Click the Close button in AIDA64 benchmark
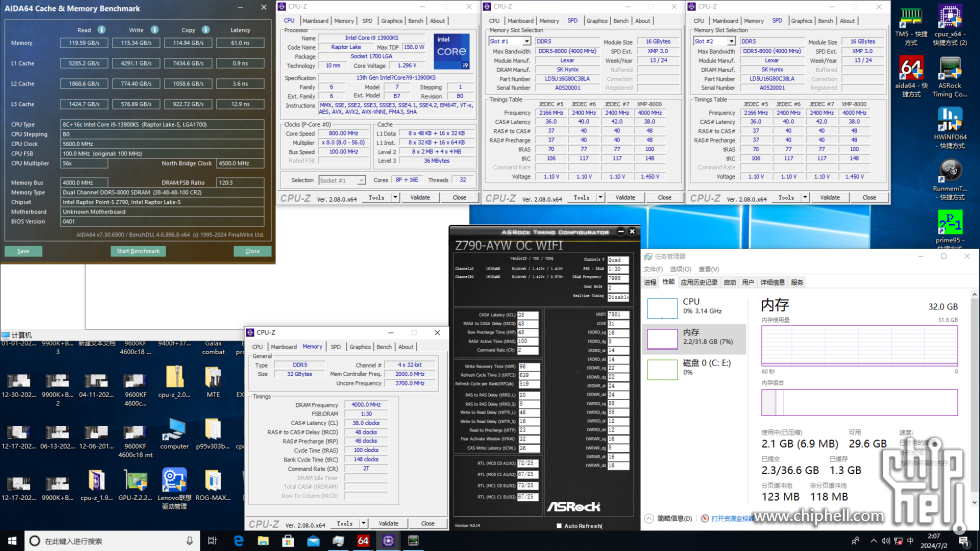Image resolution: width=980 pixels, height=551 pixels. pyautogui.click(x=252, y=251)
